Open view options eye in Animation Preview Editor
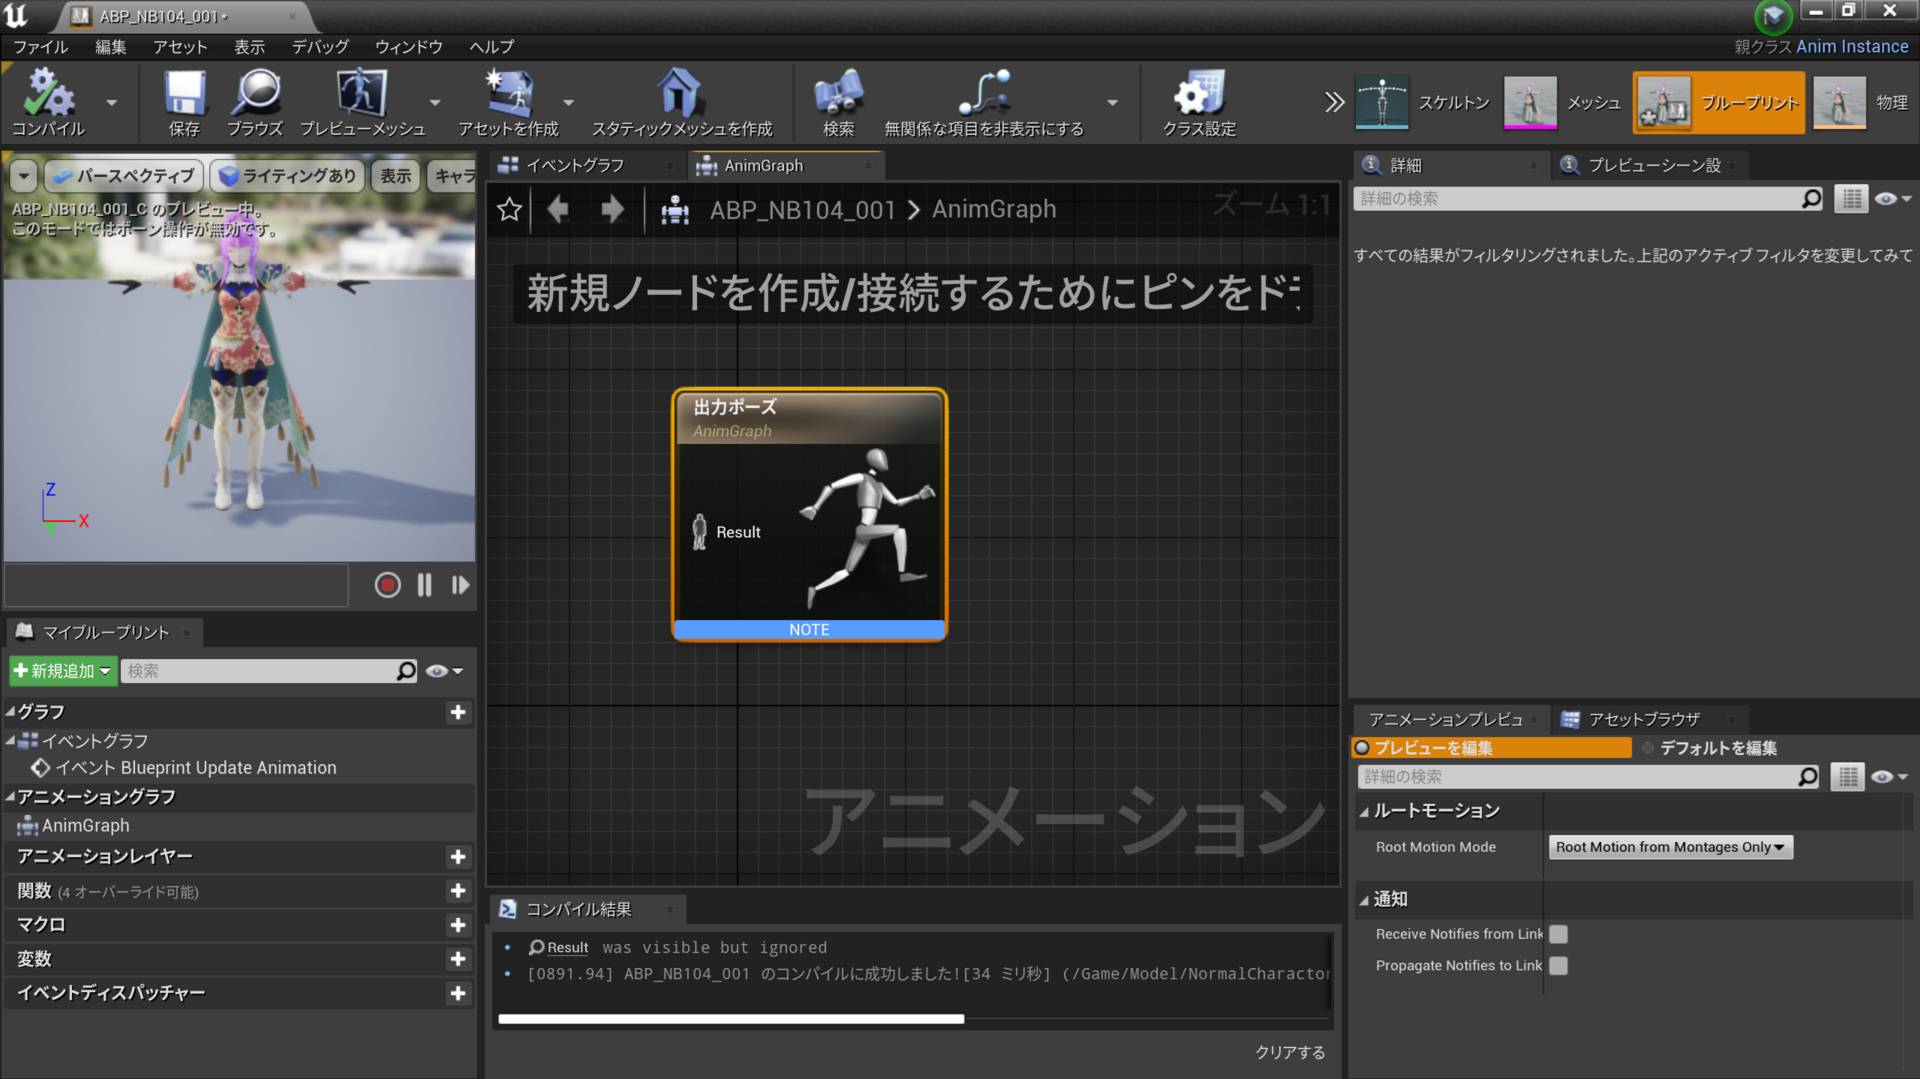 pyautogui.click(x=1890, y=777)
